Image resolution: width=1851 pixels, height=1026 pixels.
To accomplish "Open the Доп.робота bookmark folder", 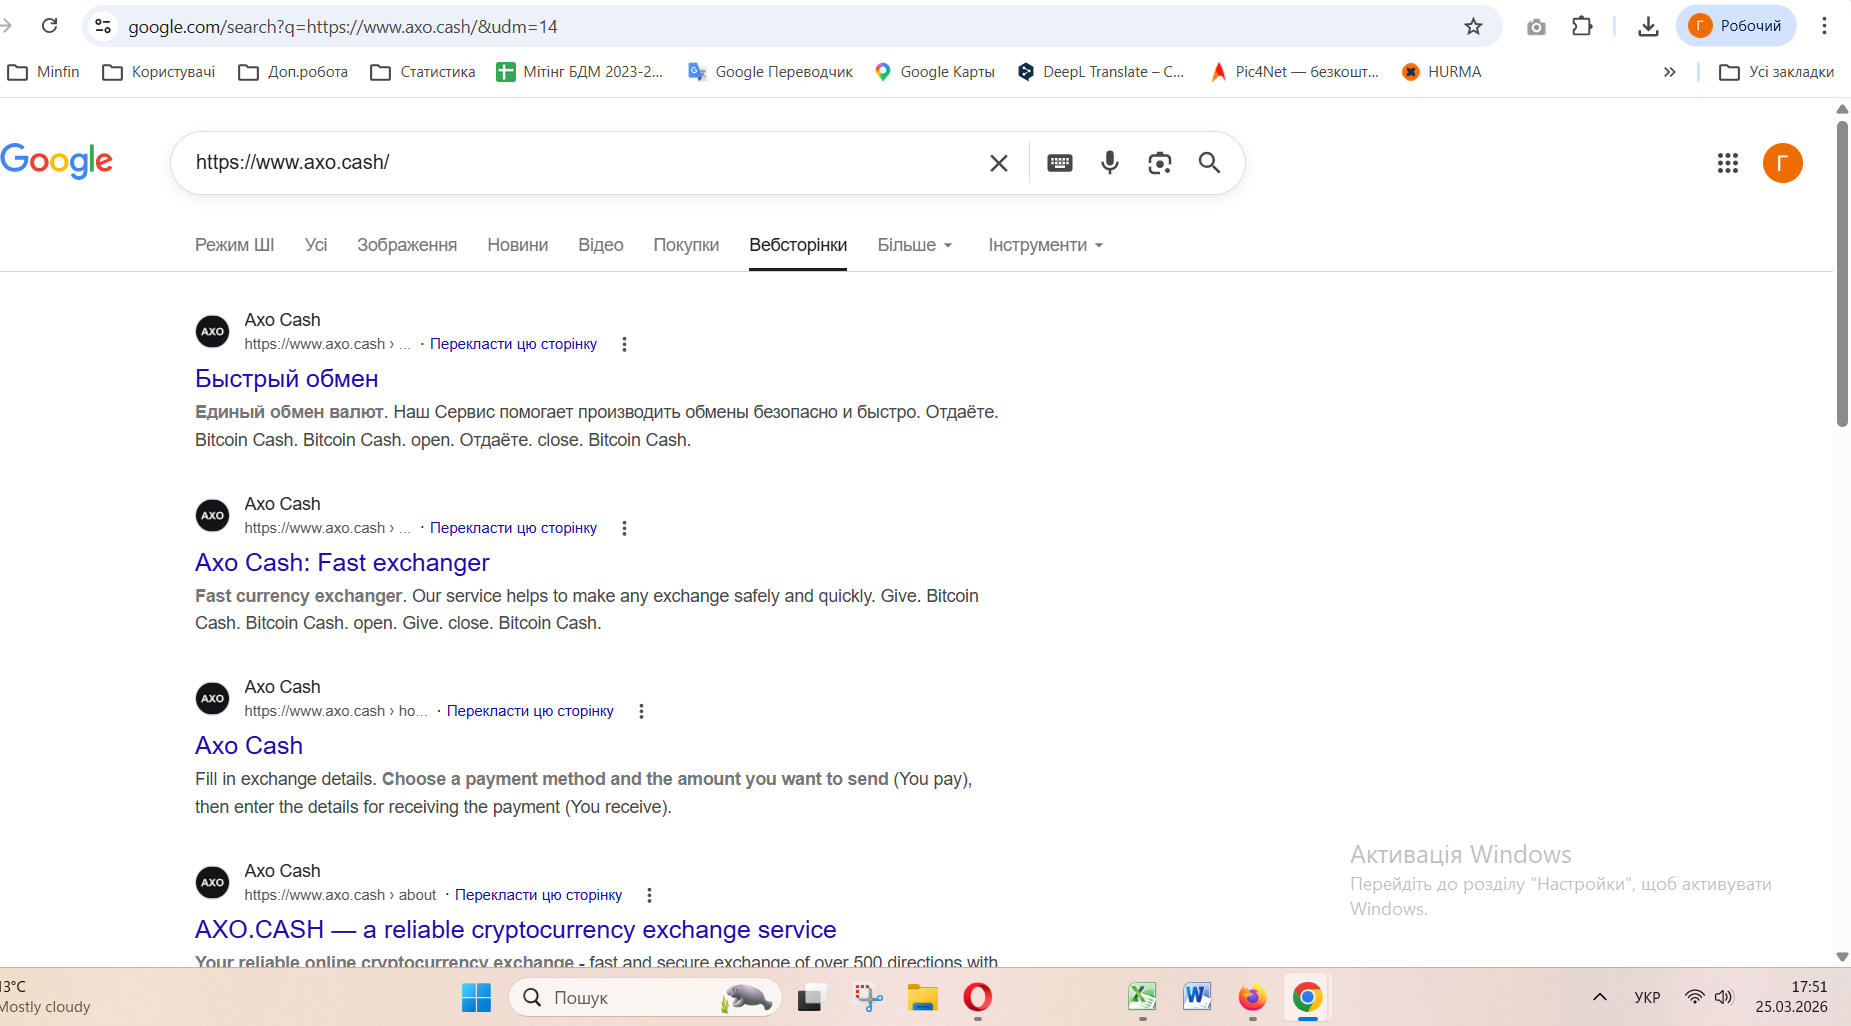I will point(293,72).
